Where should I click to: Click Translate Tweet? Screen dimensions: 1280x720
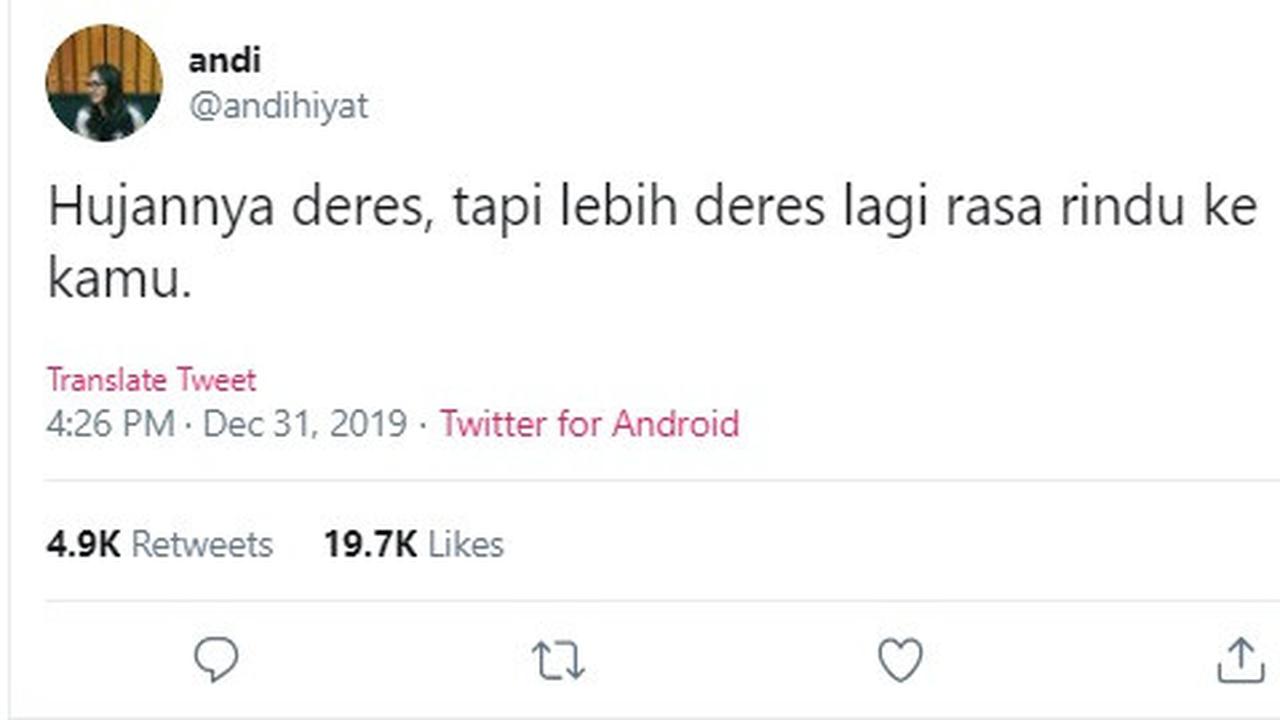pyautogui.click(x=151, y=379)
